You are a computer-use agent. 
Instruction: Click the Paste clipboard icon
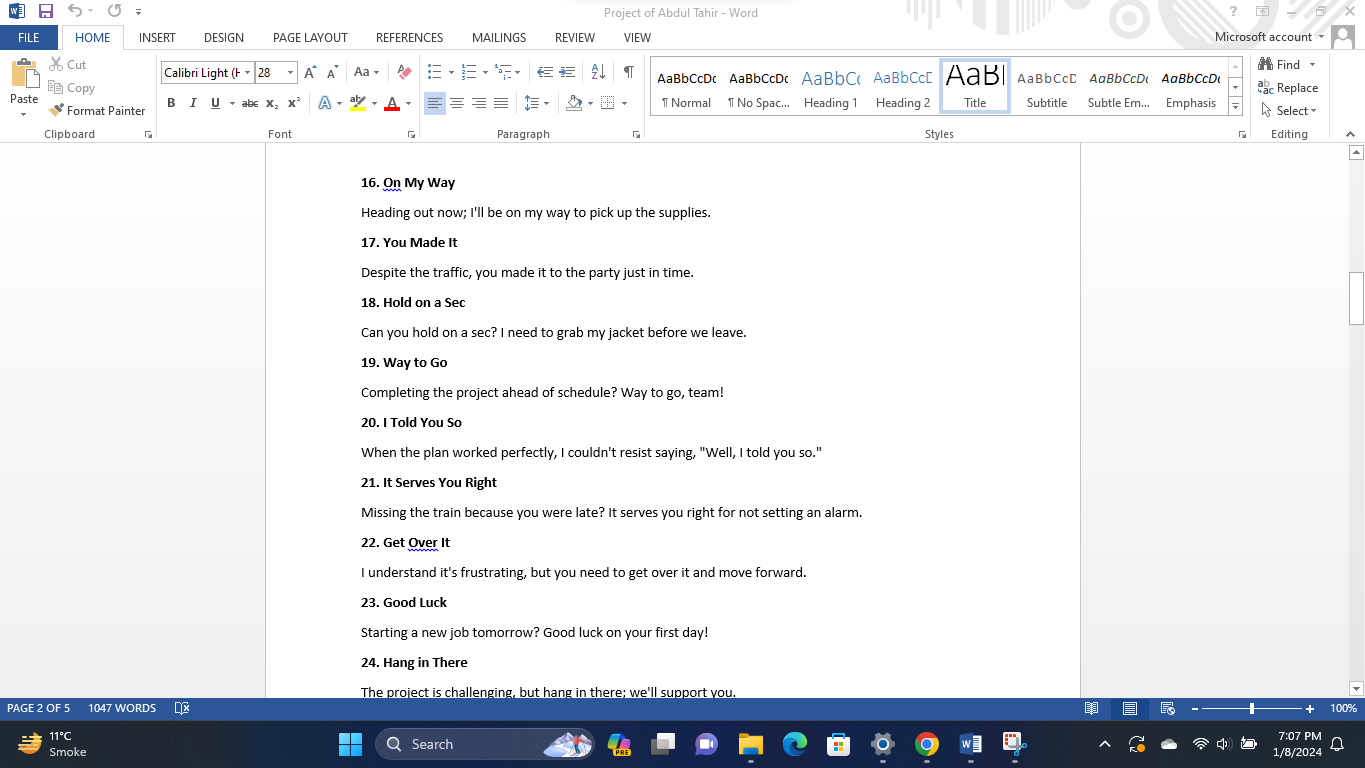tap(24, 75)
